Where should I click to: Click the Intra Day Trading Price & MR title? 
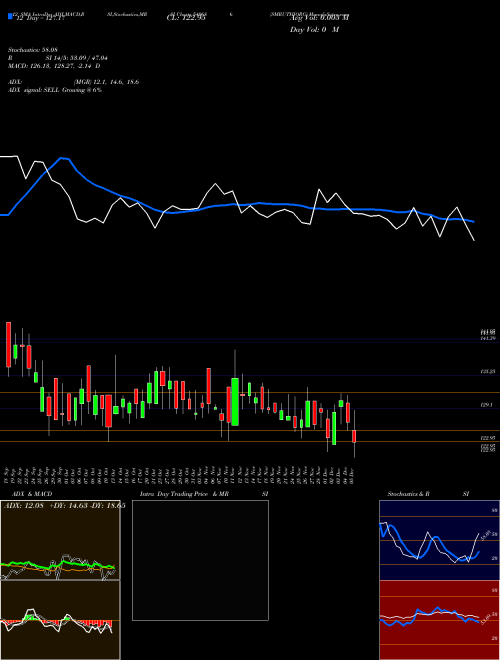point(184,494)
